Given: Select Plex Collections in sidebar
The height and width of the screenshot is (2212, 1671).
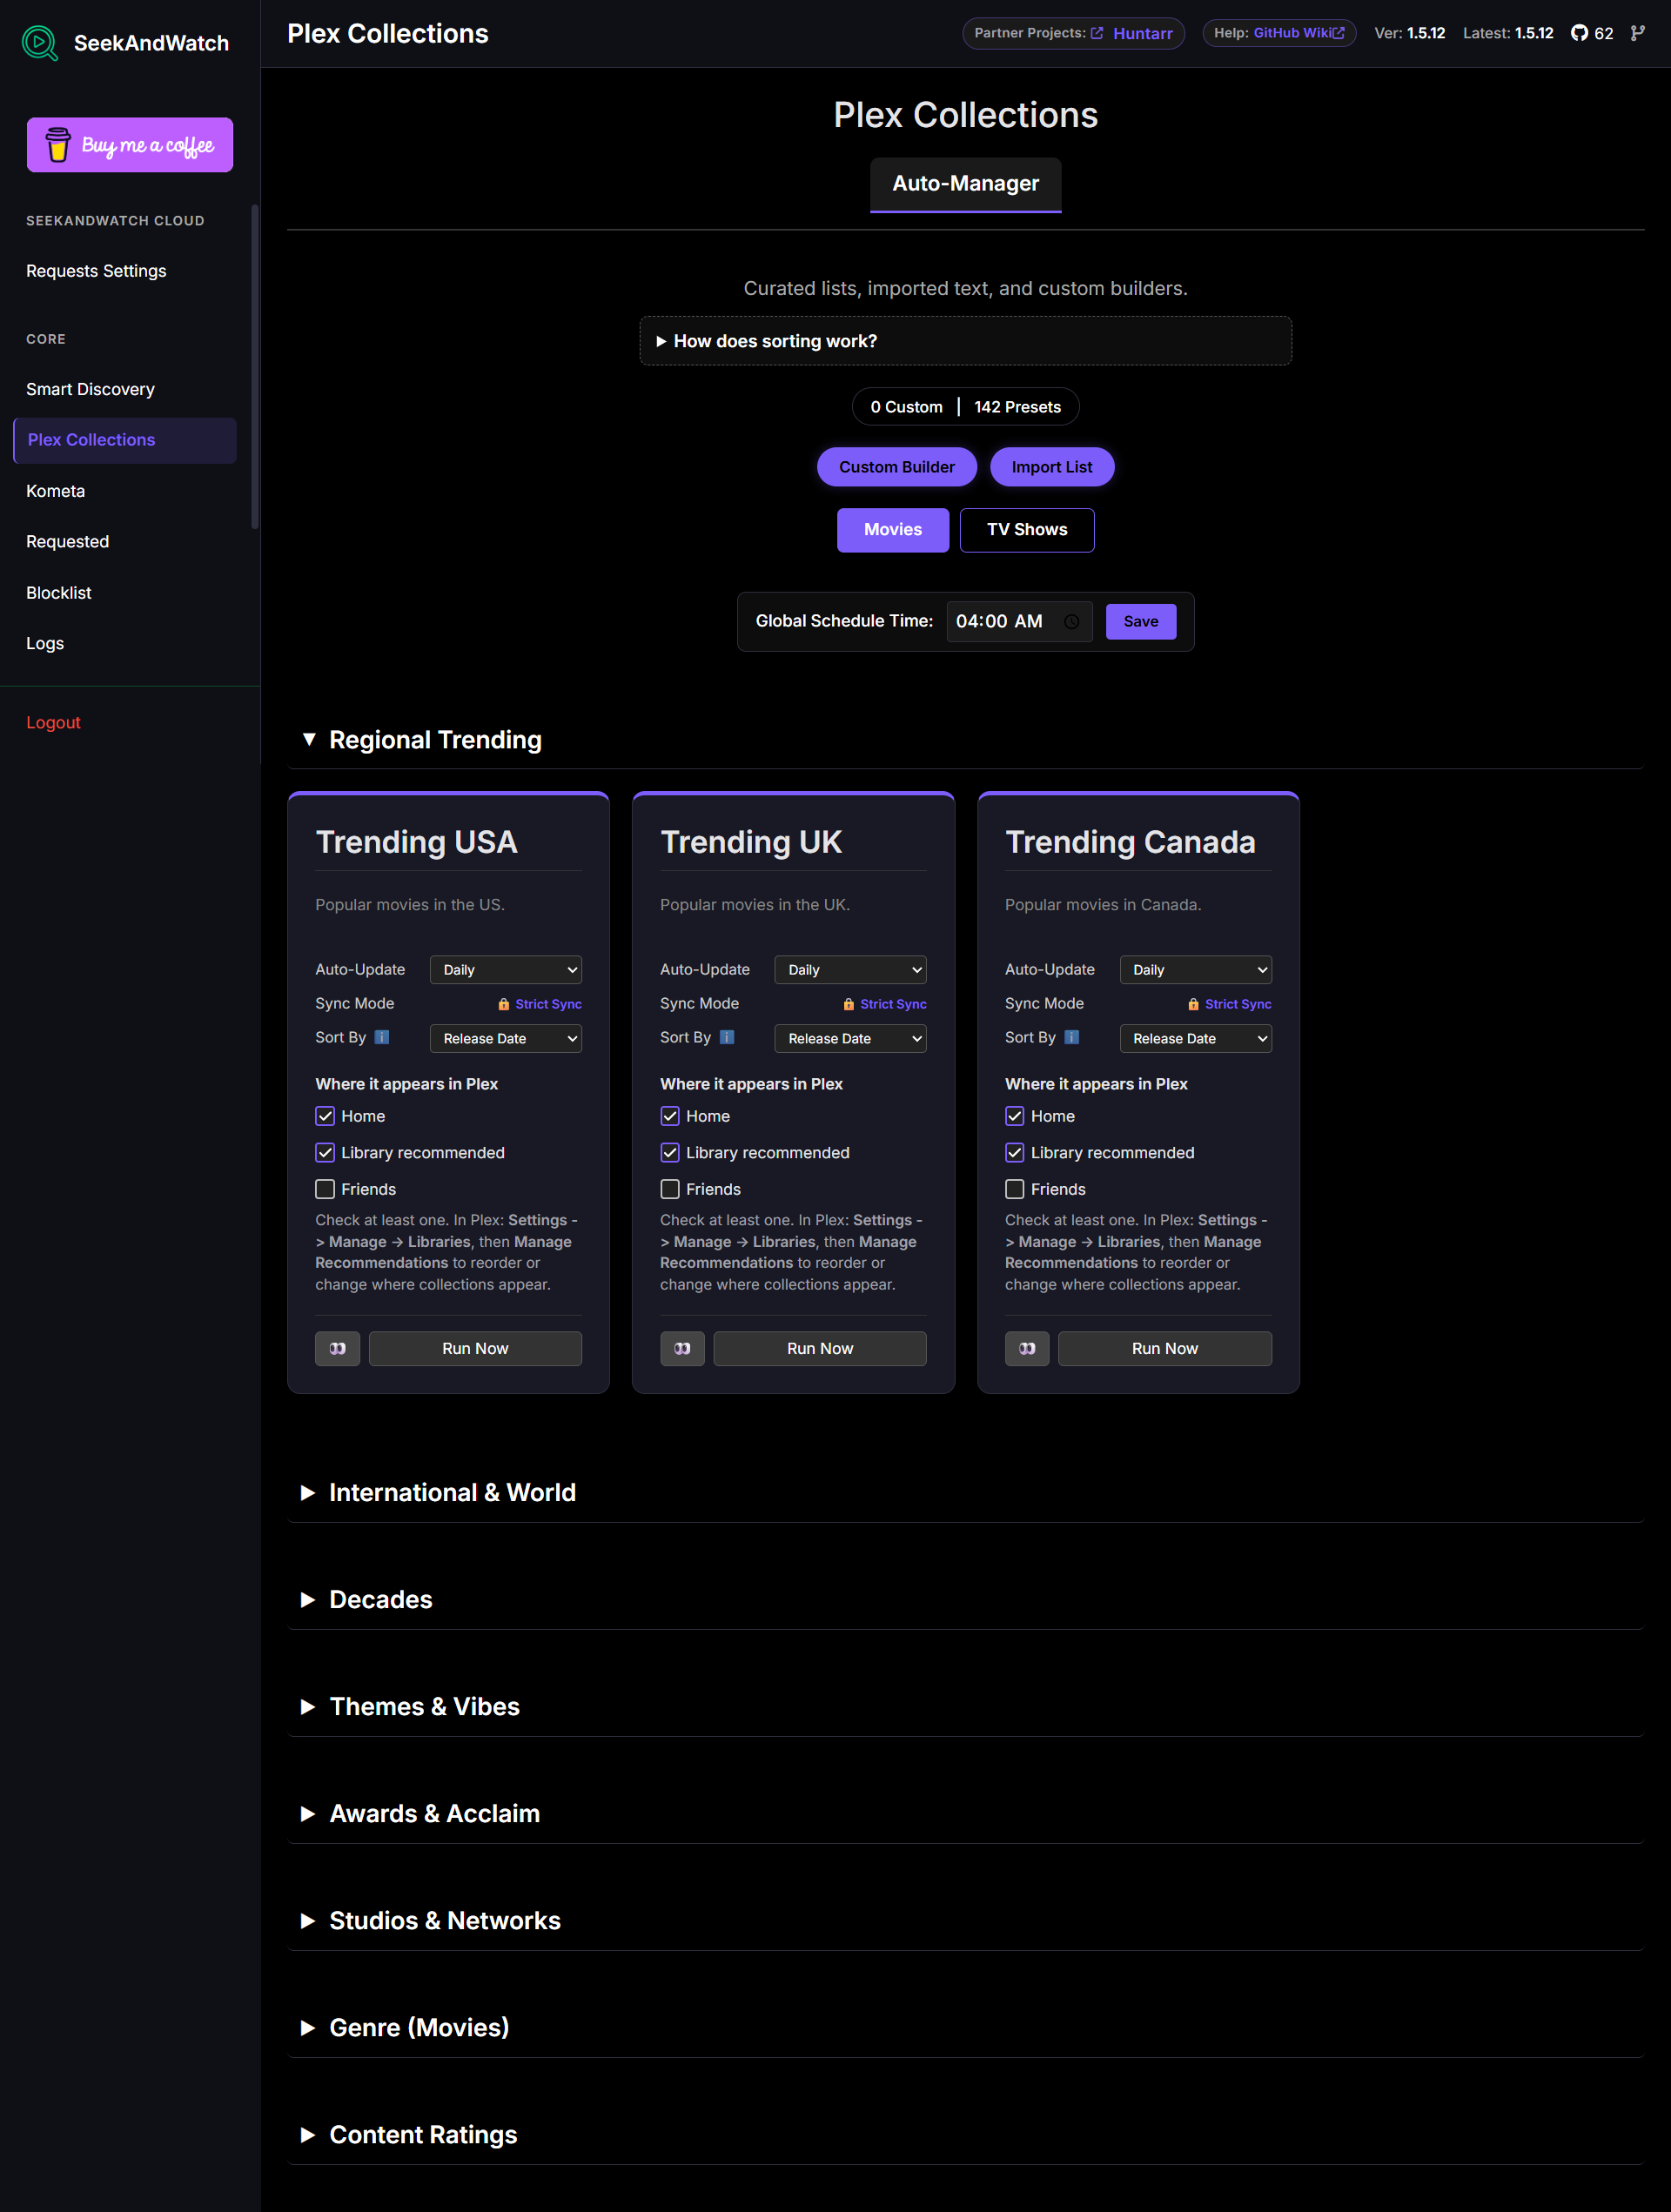Looking at the screenshot, I should point(125,440).
